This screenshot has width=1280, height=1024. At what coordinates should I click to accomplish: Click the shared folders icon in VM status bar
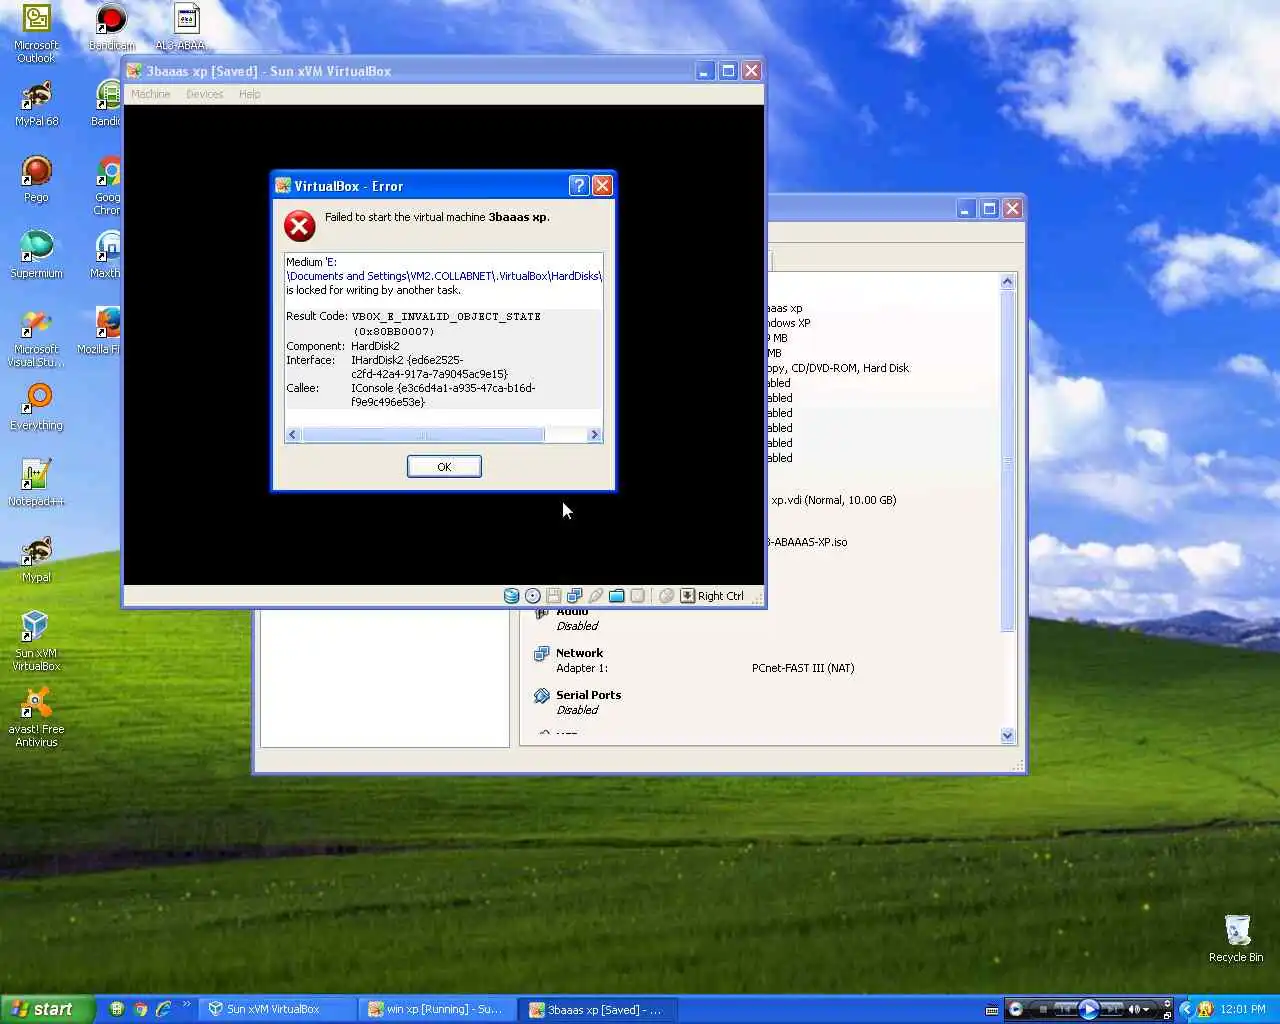(x=617, y=596)
